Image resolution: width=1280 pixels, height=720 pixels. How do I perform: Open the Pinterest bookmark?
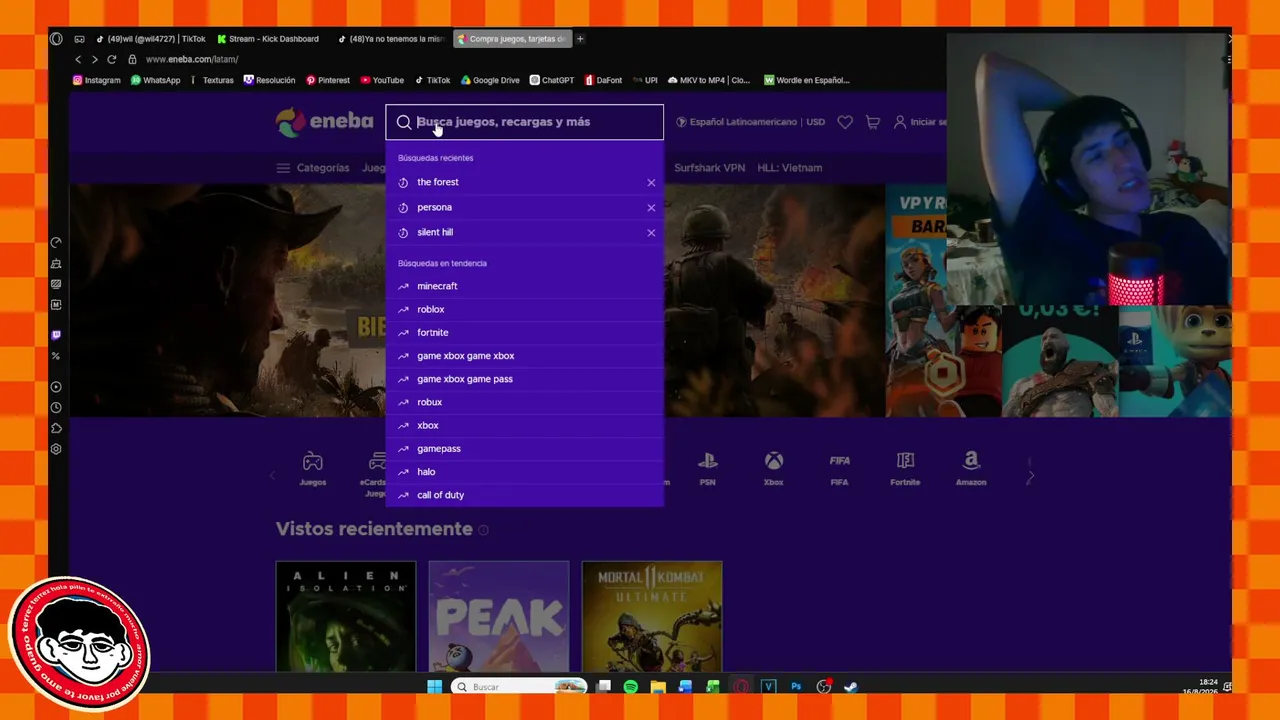(x=328, y=80)
